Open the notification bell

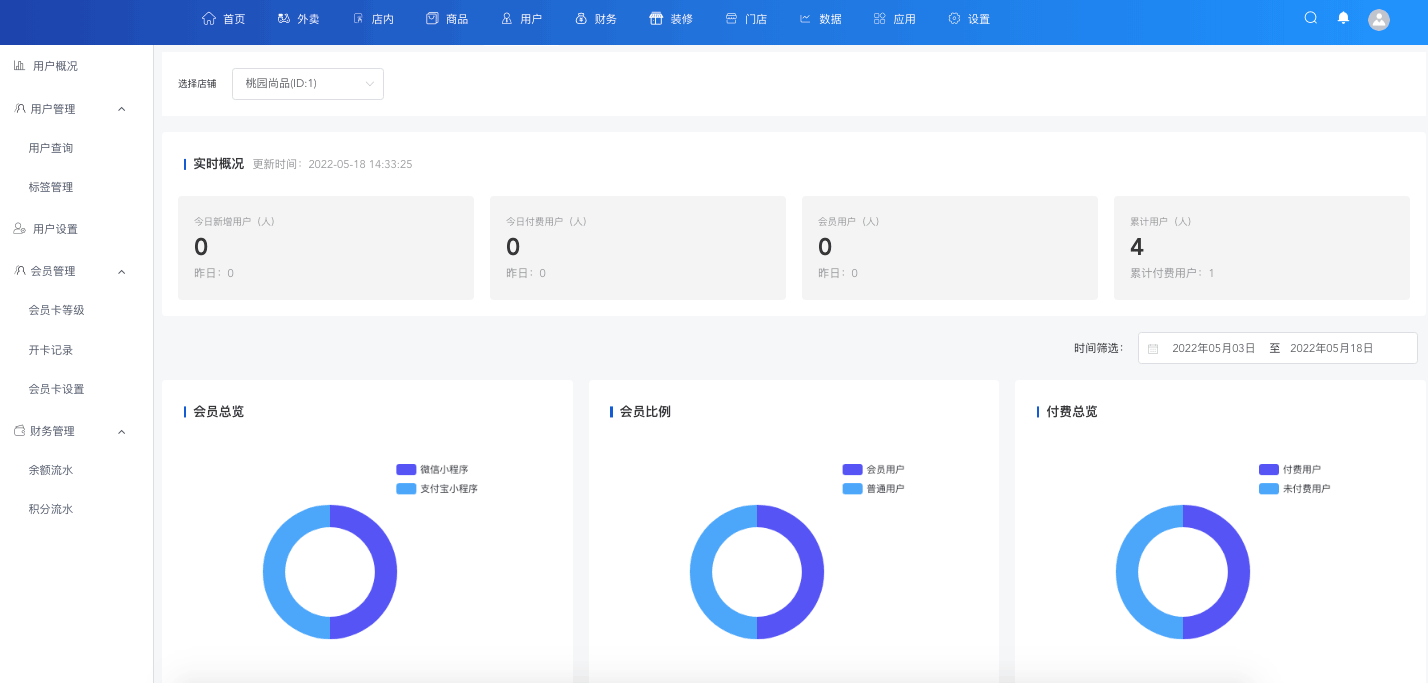pyautogui.click(x=1343, y=18)
